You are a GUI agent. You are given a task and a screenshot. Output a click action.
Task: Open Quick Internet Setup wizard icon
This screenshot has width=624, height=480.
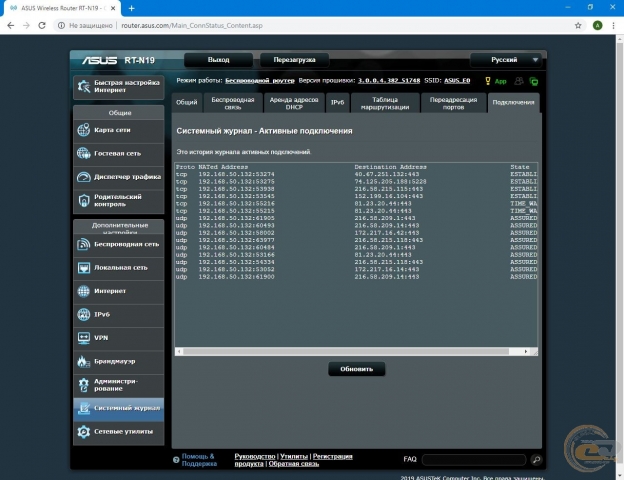(84, 86)
